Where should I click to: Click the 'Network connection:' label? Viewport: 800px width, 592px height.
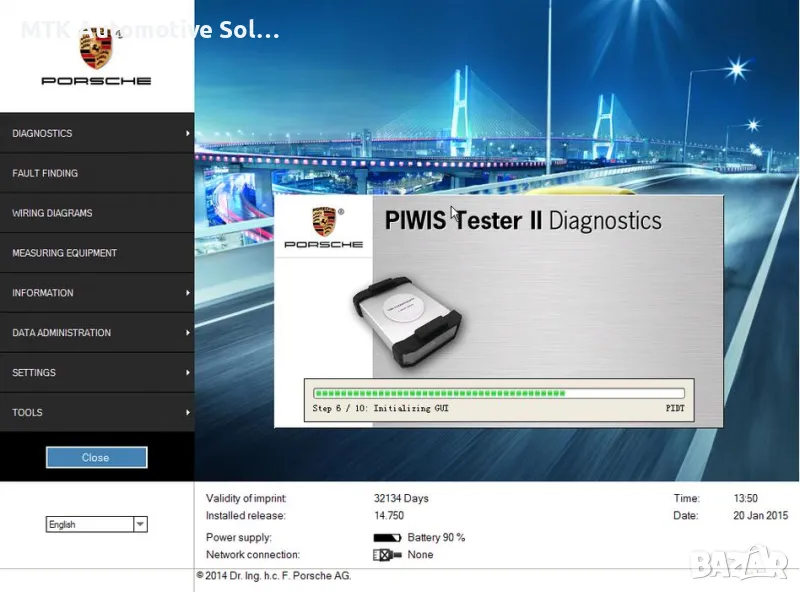pos(253,555)
